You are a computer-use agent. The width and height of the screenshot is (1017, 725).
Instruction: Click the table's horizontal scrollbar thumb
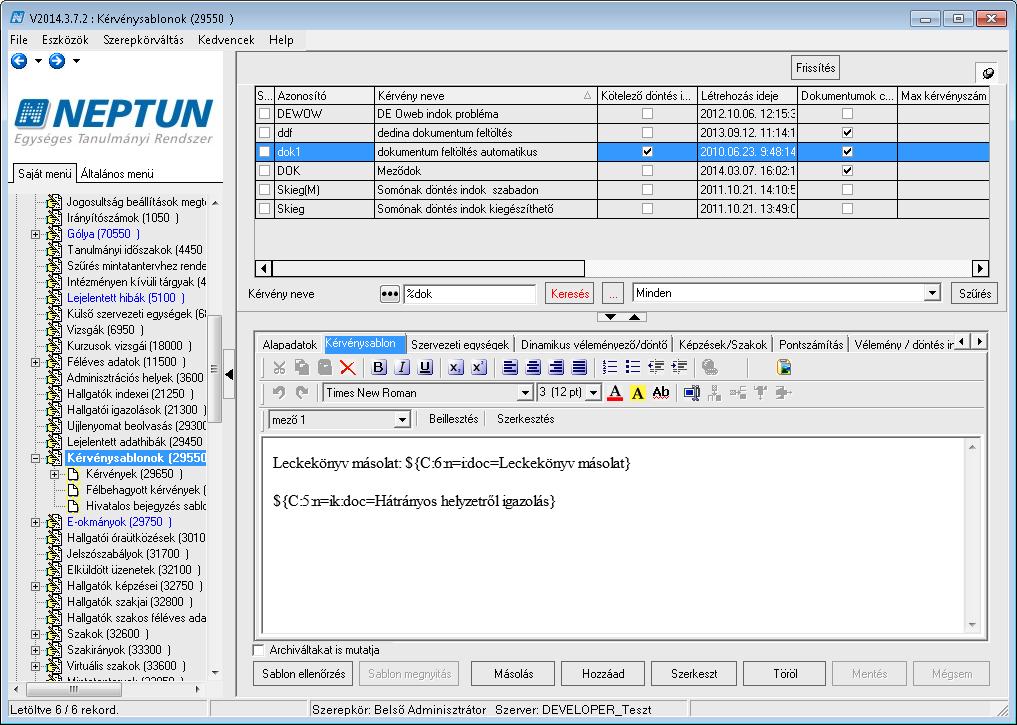[429, 268]
